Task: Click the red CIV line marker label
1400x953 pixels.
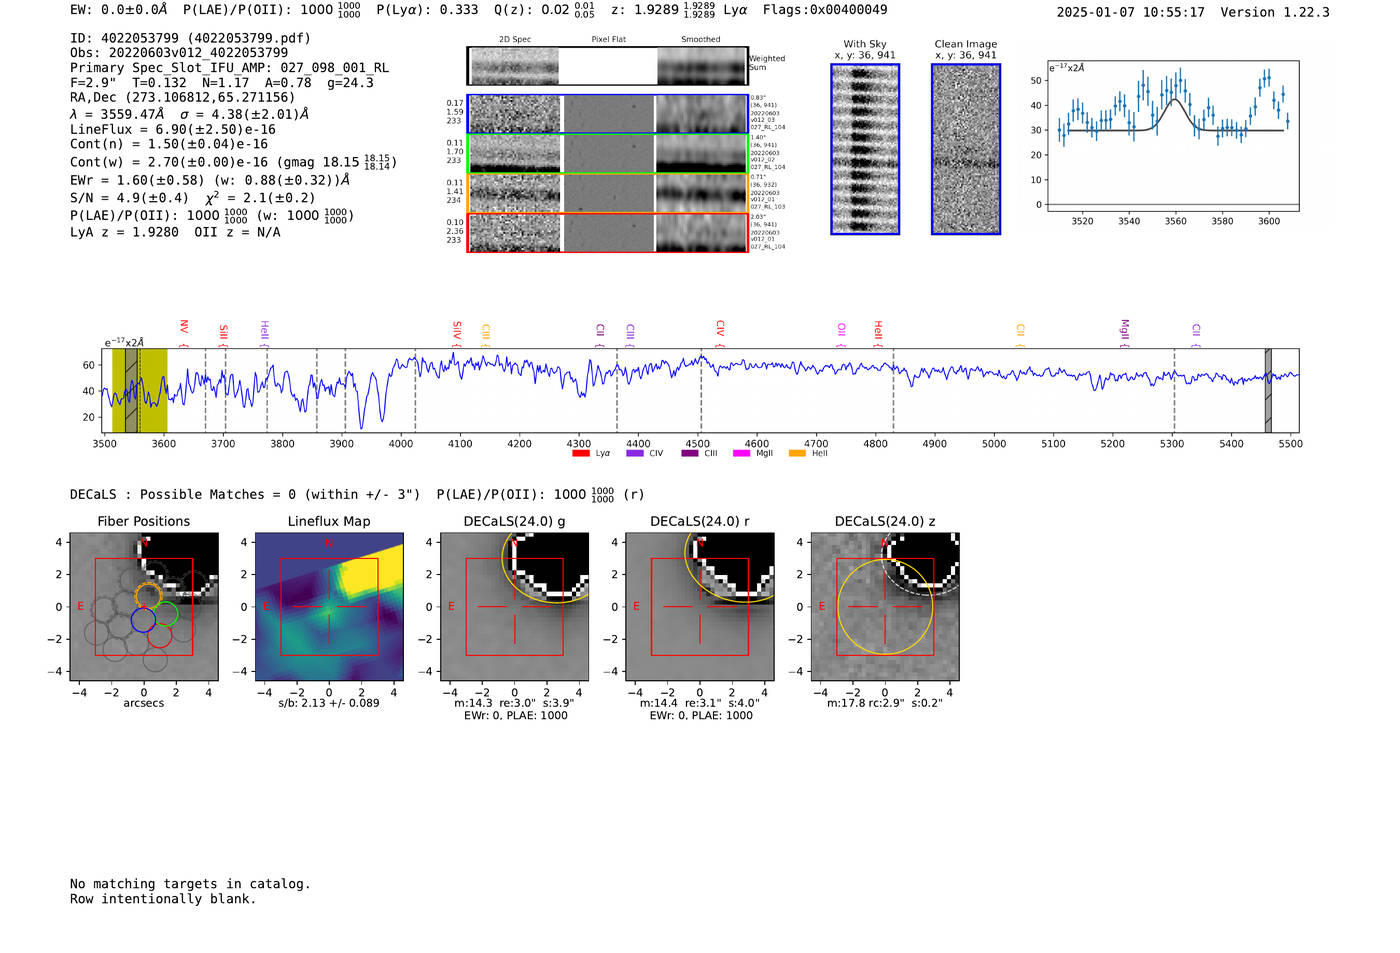Action: click(x=720, y=329)
